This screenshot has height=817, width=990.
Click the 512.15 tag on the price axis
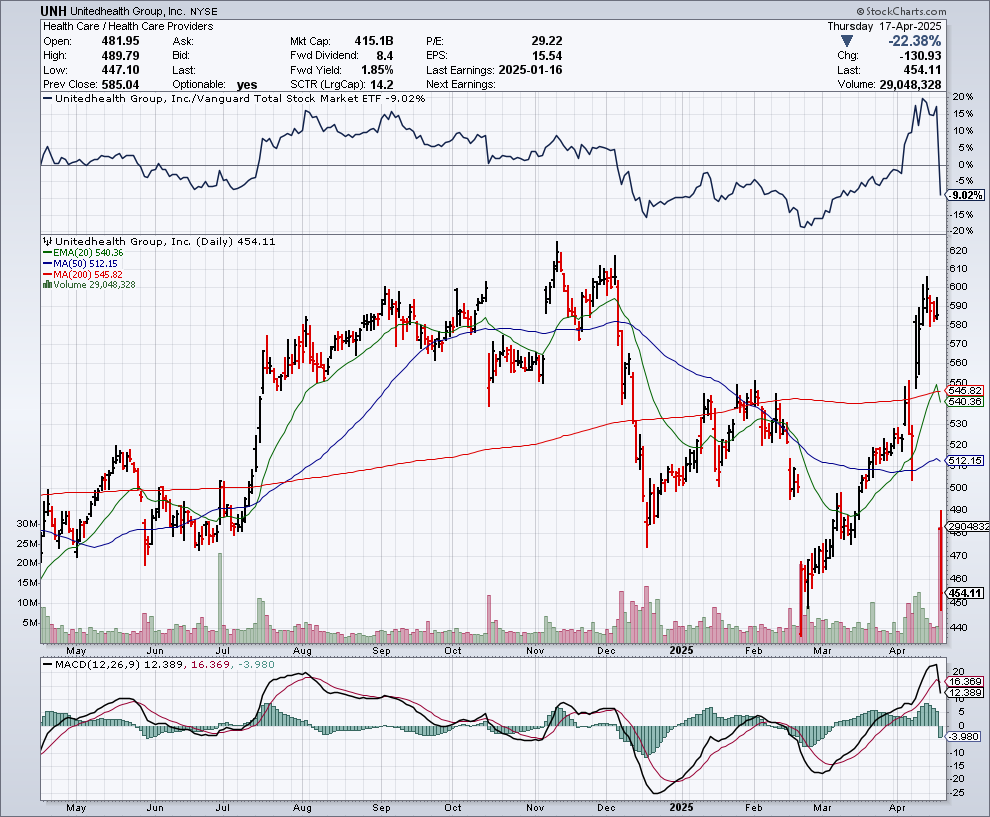click(965, 460)
